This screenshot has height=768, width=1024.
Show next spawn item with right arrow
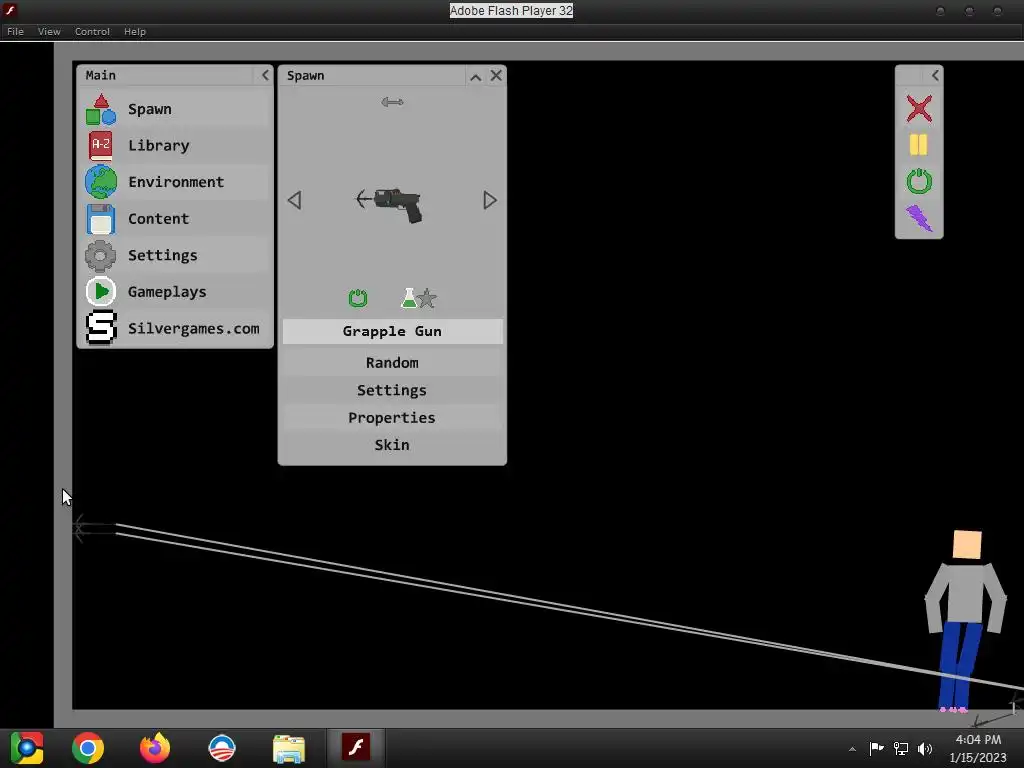(490, 200)
